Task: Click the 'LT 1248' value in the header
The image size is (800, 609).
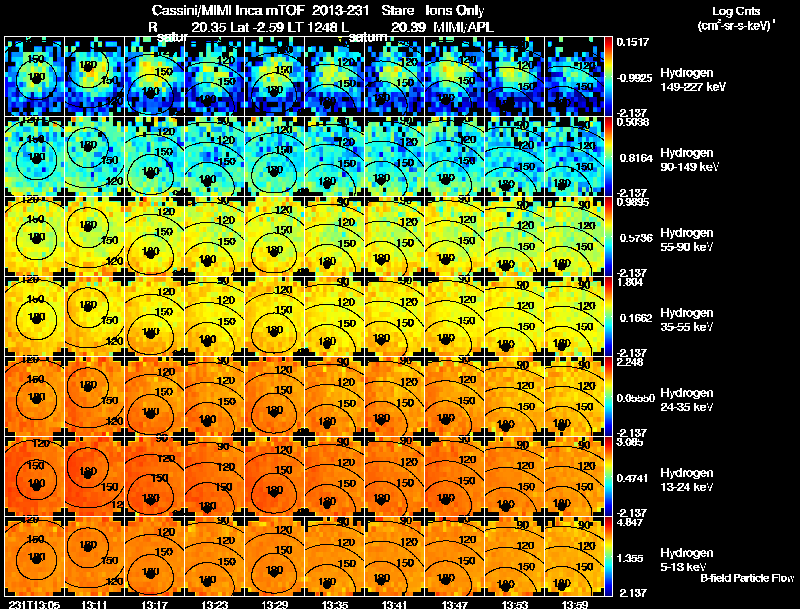Action: 310,28
